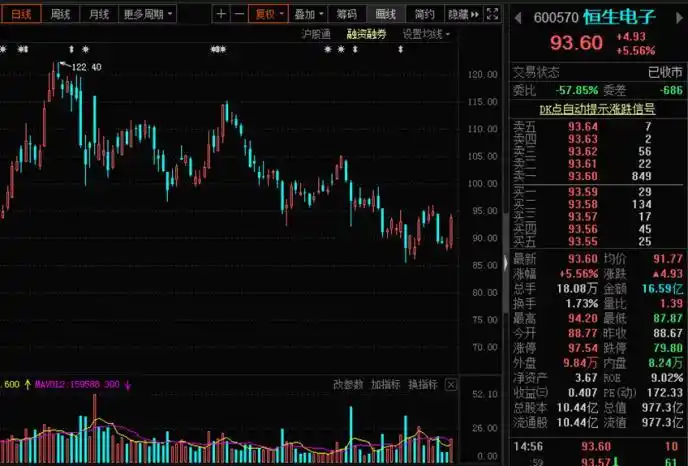Switch to the 周线 weekly chart tab
The width and height of the screenshot is (688, 466).
[60, 14]
